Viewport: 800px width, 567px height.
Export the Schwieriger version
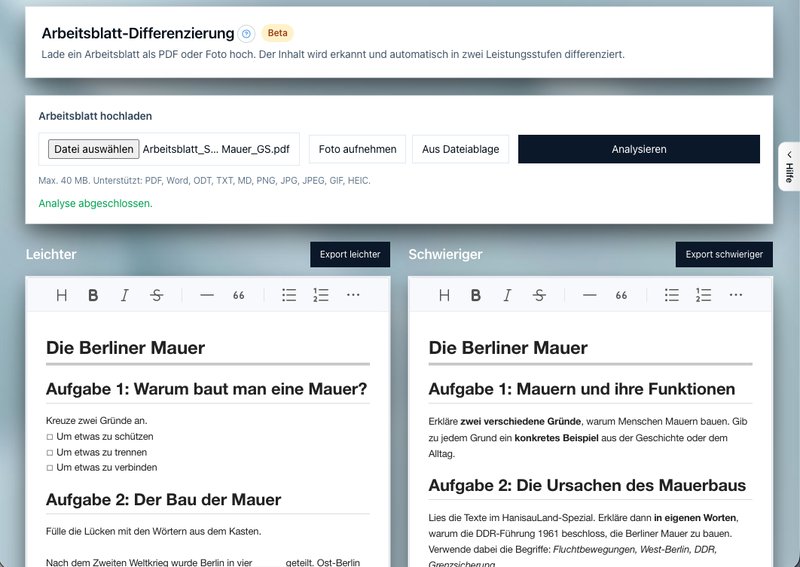coord(724,254)
